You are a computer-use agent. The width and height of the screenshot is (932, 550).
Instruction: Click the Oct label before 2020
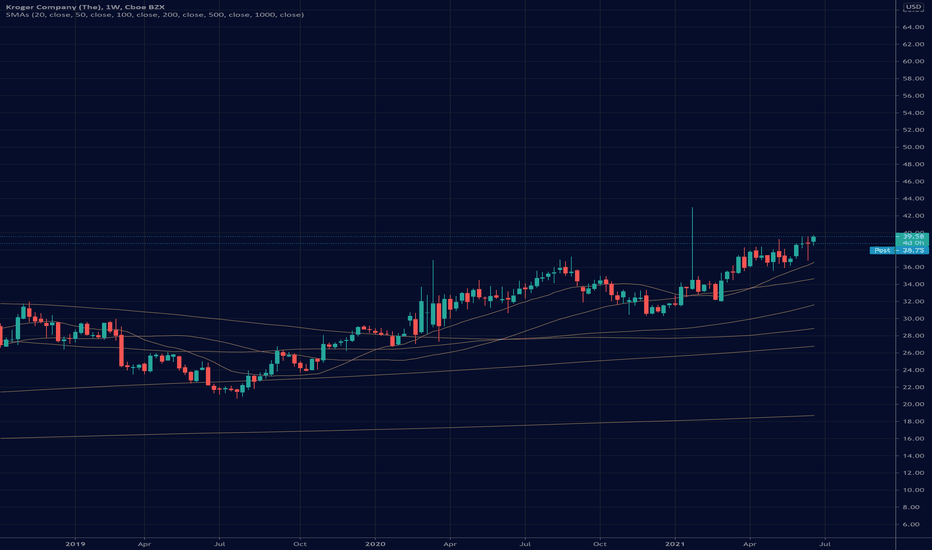click(300, 544)
